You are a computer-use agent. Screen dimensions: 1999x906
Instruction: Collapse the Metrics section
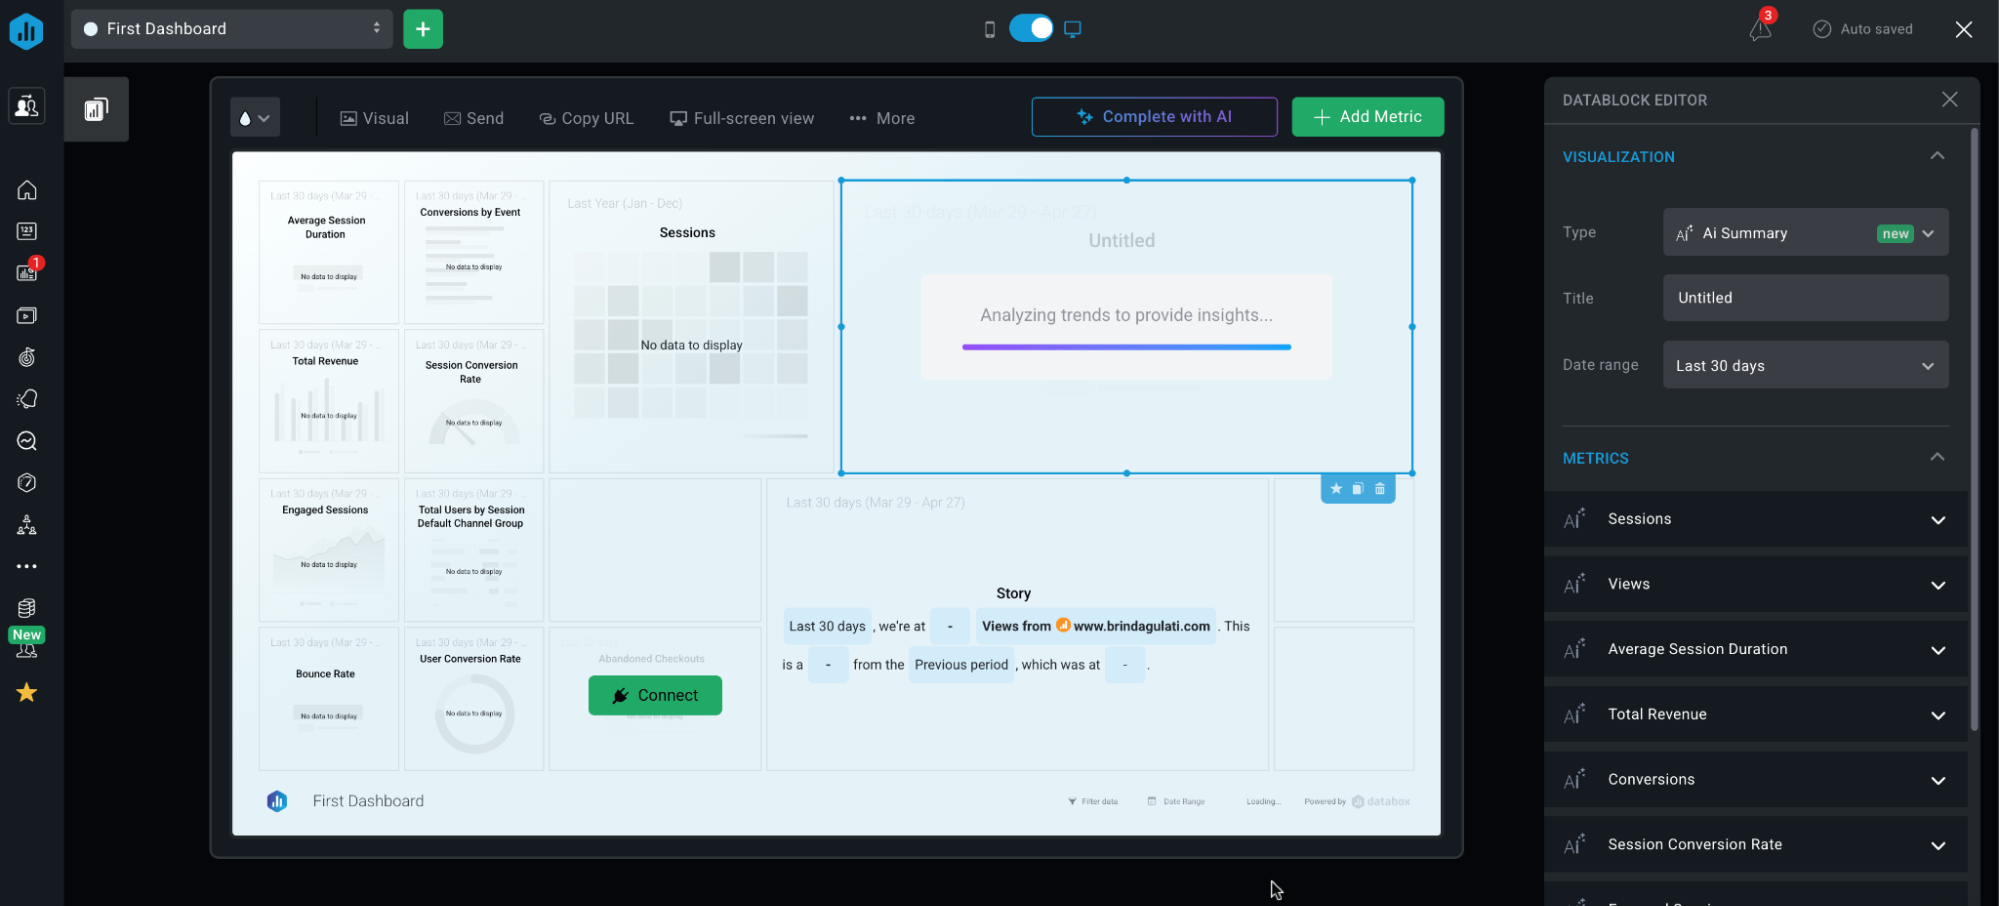(x=1937, y=457)
